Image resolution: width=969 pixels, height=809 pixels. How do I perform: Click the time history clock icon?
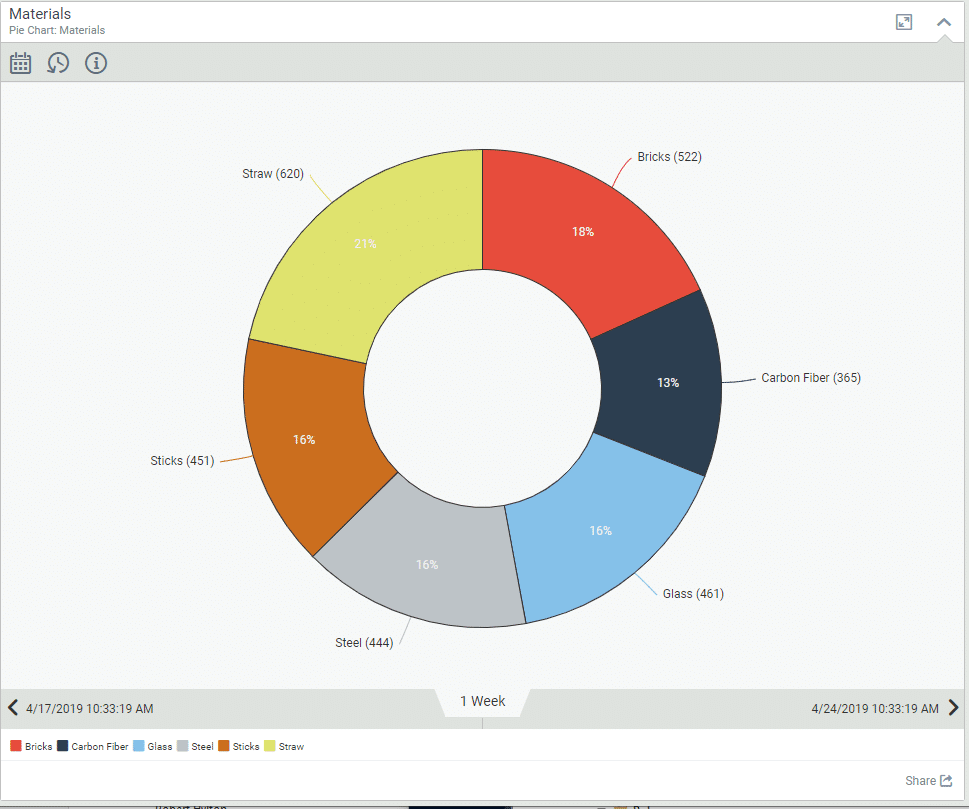(58, 63)
